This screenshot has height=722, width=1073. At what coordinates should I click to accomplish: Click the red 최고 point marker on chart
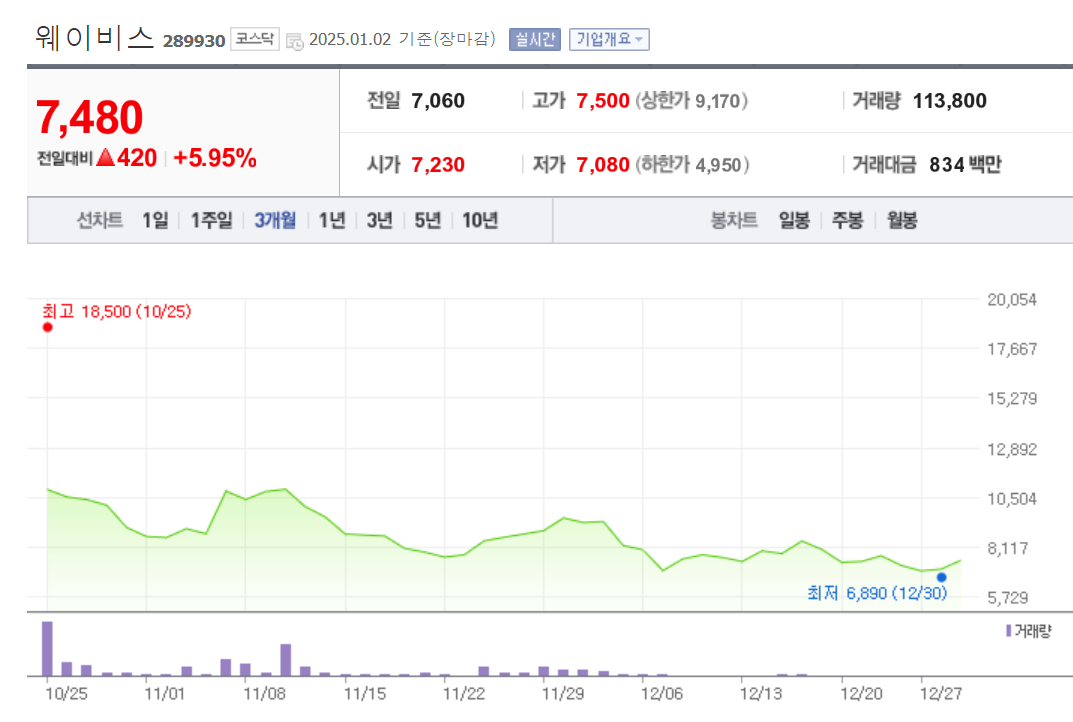47,327
